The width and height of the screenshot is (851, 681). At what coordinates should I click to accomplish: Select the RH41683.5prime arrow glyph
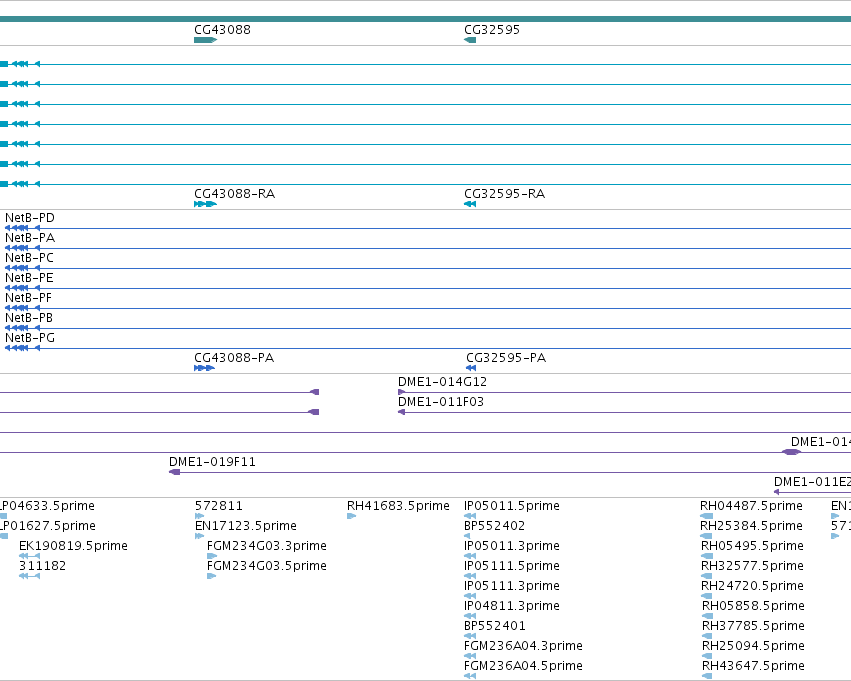(351, 516)
